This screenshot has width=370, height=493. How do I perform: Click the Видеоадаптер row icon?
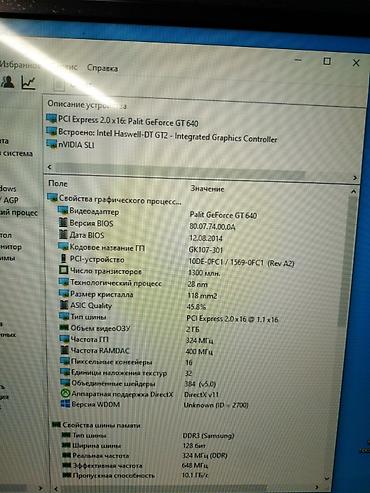coord(63,210)
